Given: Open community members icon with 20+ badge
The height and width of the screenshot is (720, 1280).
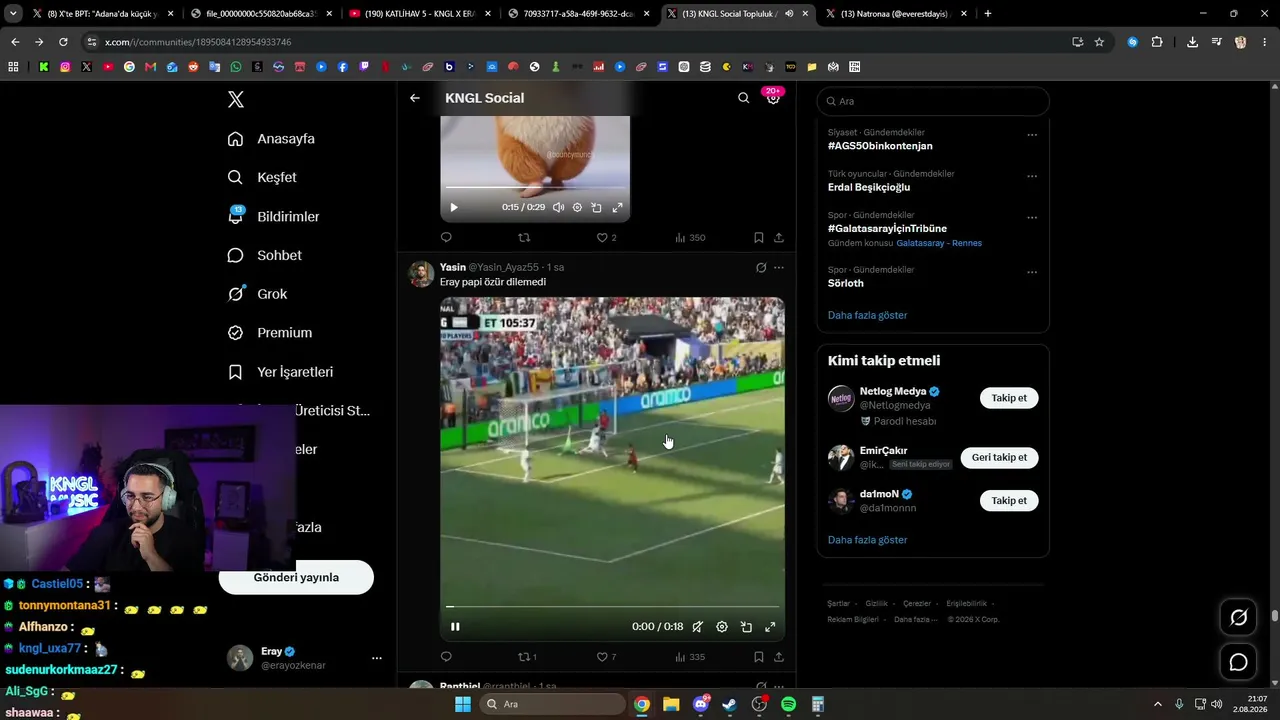Looking at the screenshot, I should pyautogui.click(x=773, y=98).
